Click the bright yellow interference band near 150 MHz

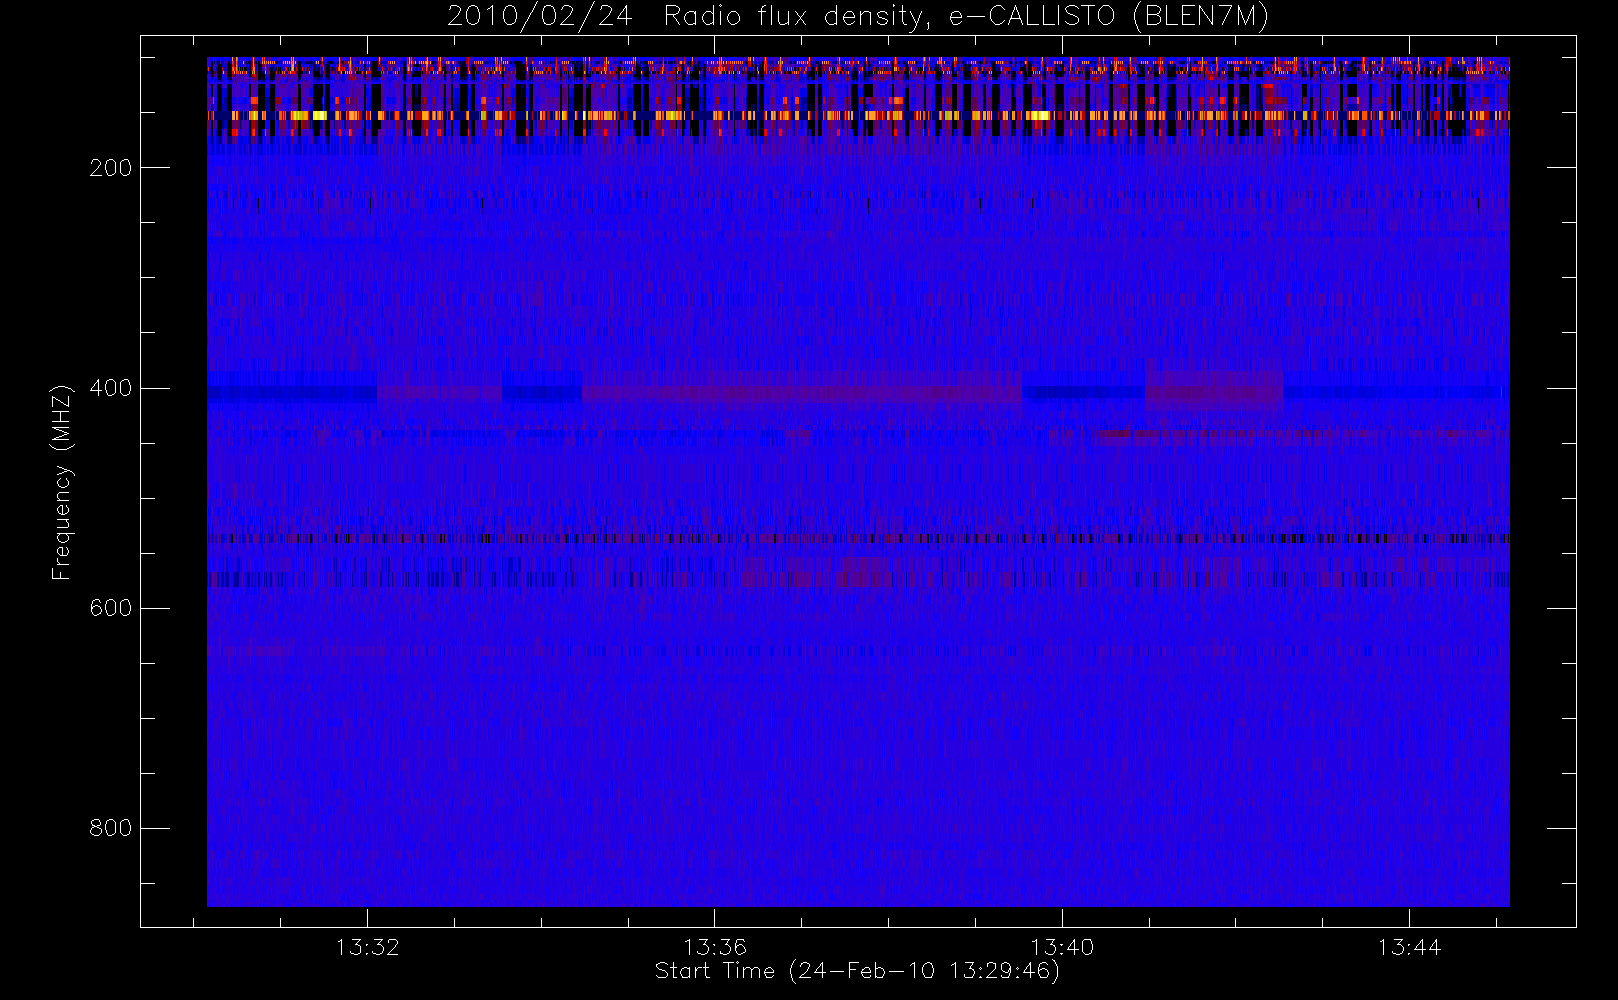pyautogui.click(x=858, y=116)
